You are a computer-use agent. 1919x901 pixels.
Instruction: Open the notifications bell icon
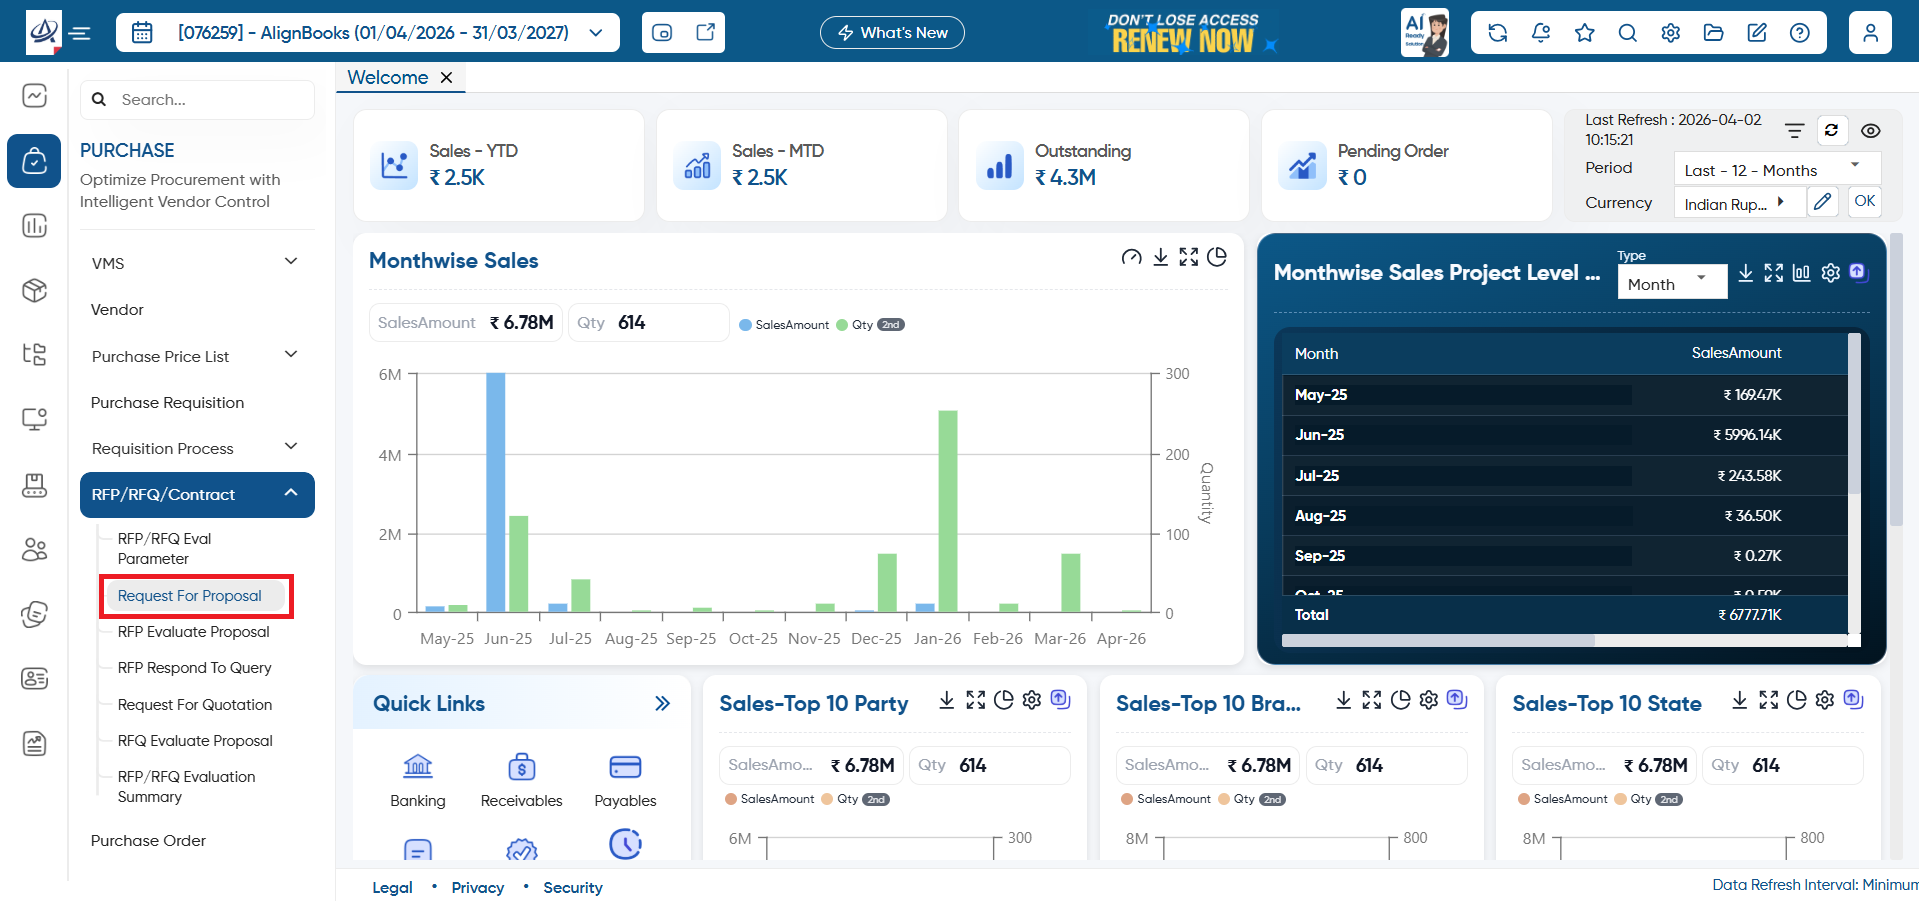[1541, 33]
